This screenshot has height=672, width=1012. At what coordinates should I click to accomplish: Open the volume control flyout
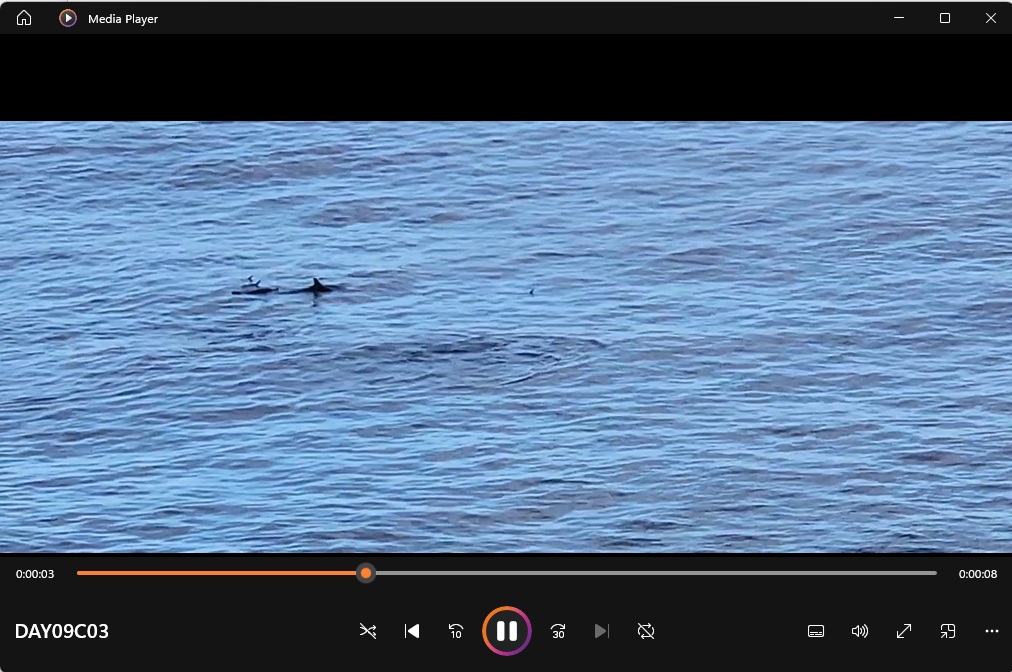[860, 631]
